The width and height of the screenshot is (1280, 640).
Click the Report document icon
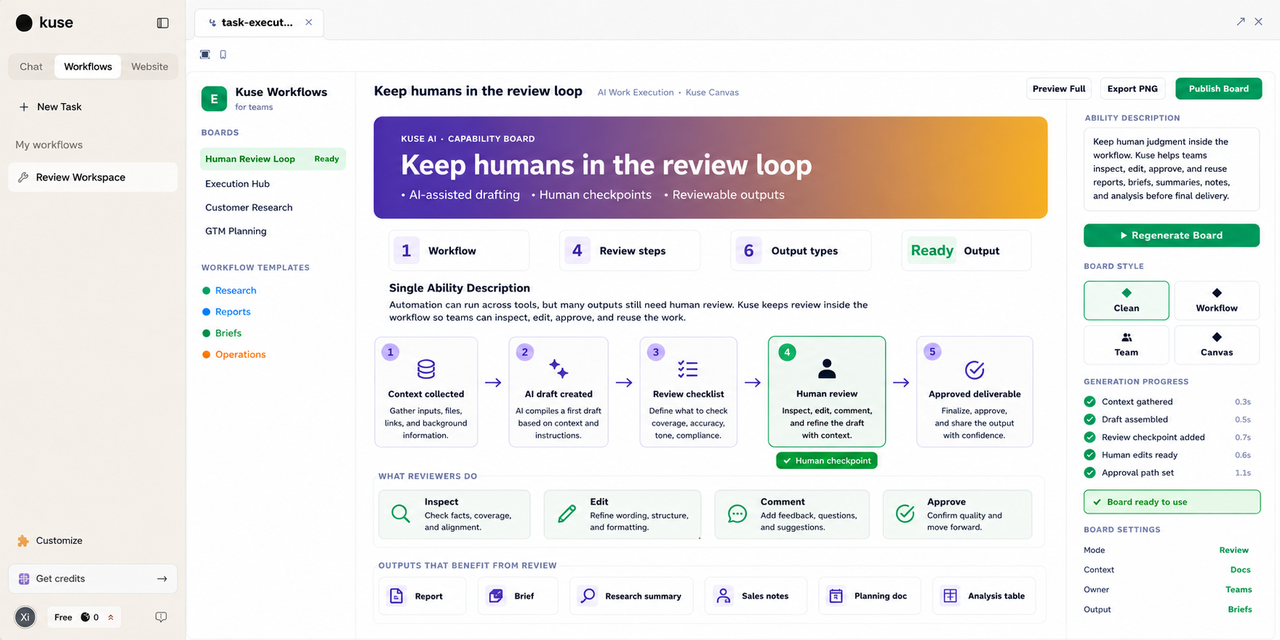coord(396,596)
